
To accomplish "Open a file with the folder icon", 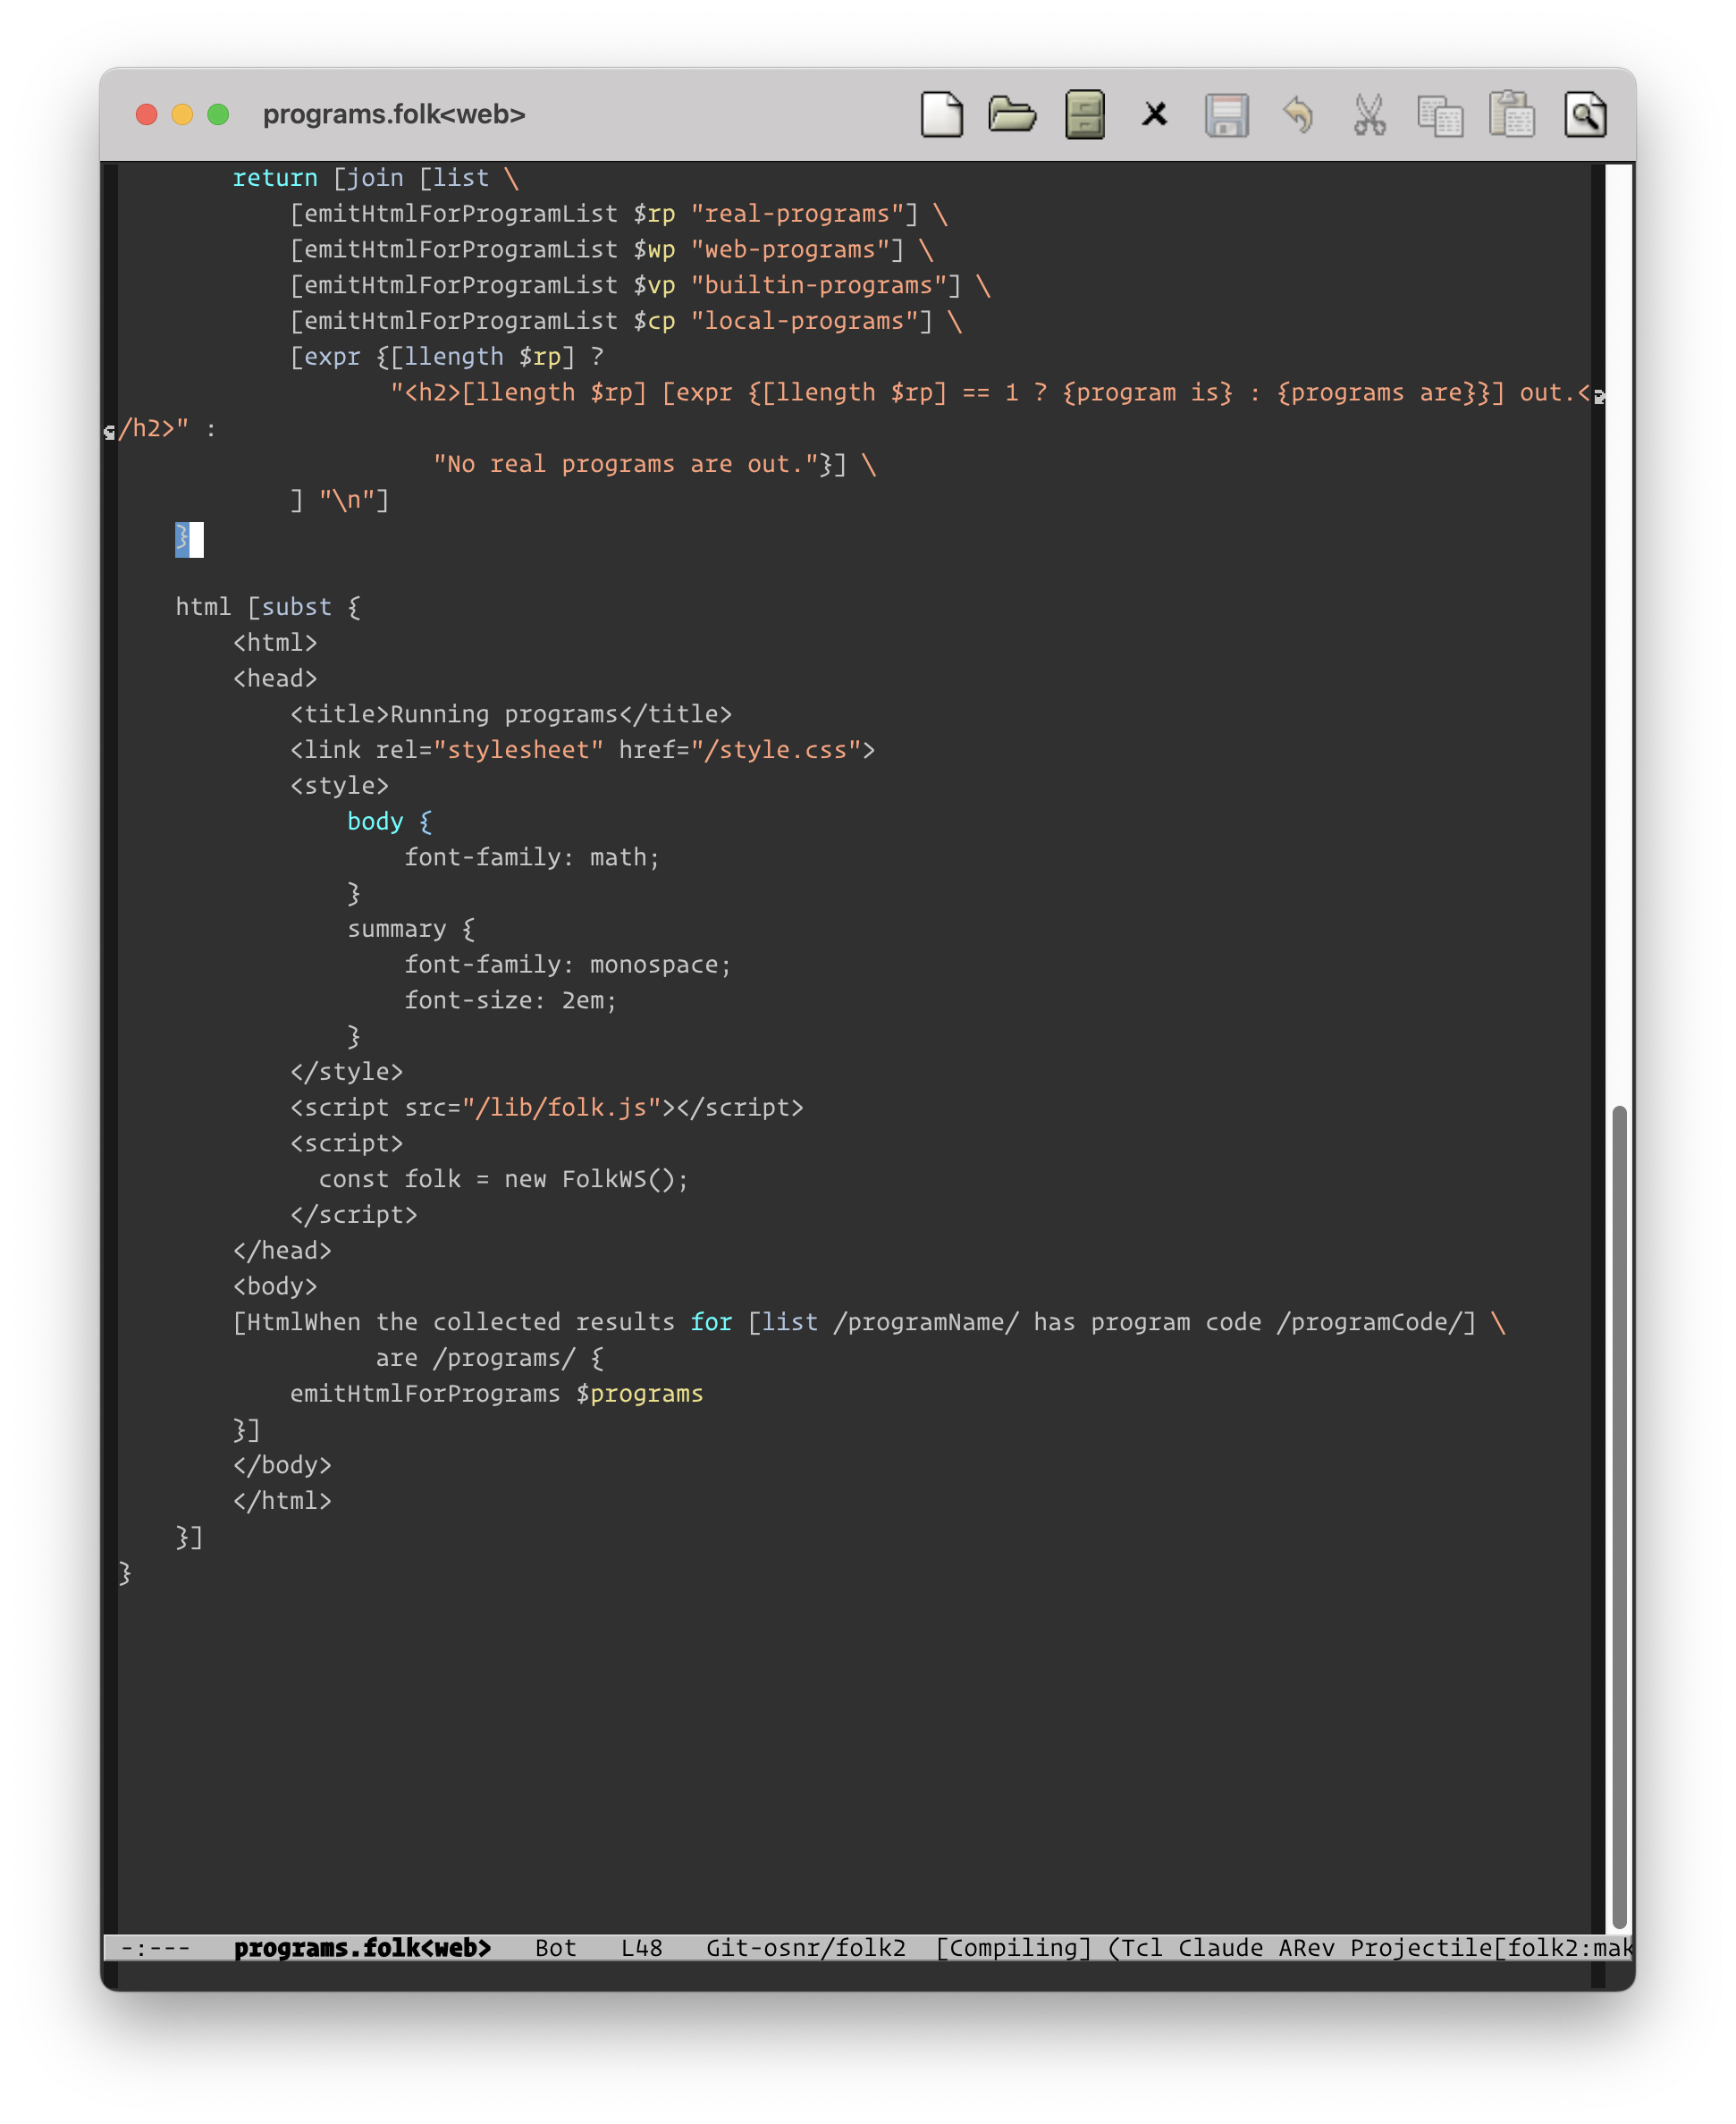I will [x=1012, y=114].
